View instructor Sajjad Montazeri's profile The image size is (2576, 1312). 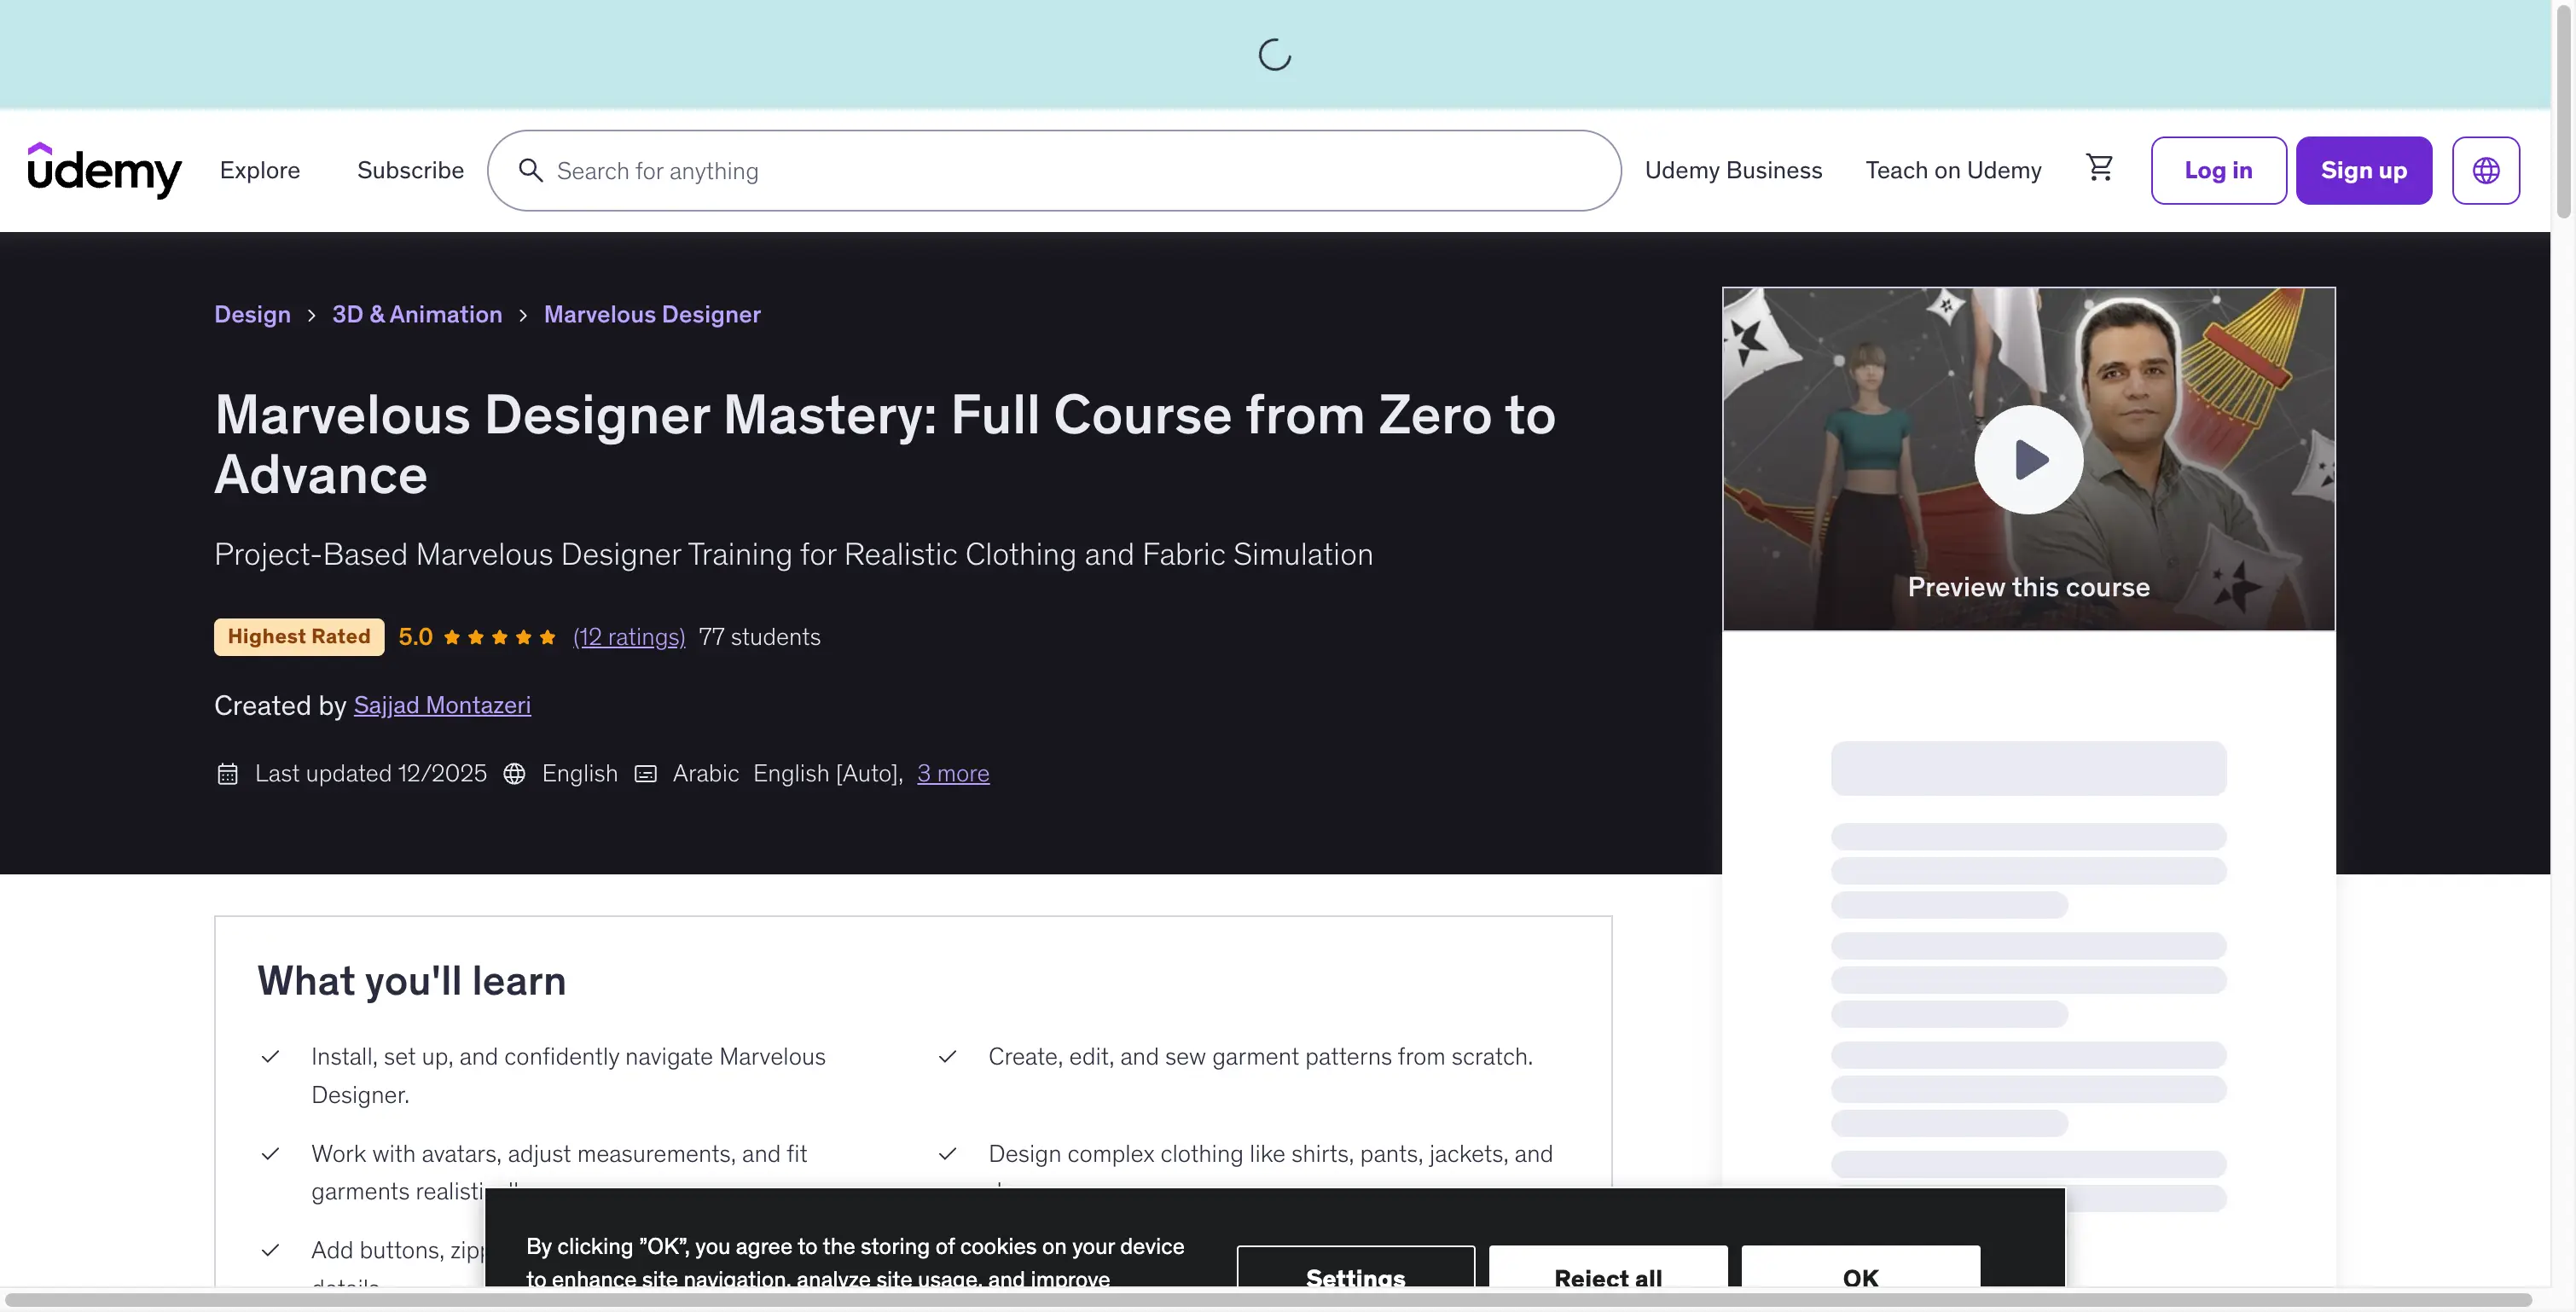[442, 705]
